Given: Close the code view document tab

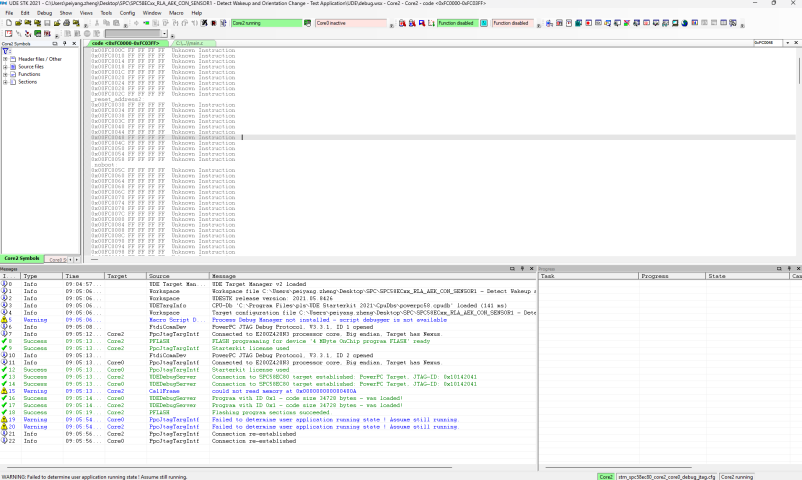Looking at the screenshot, I should (x=796, y=43).
